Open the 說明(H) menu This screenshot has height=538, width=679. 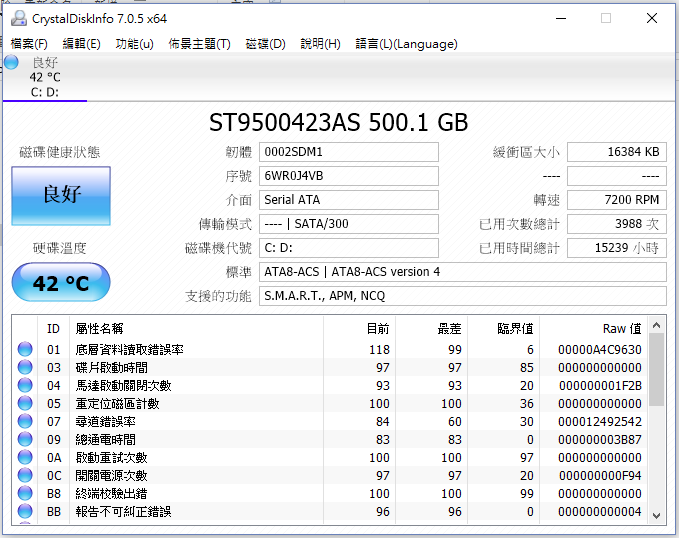[320, 44]
